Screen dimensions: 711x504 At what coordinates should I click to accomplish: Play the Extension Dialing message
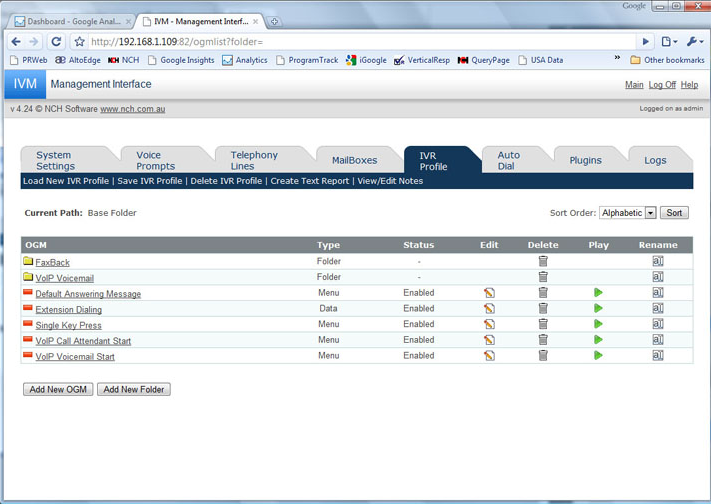598,309
